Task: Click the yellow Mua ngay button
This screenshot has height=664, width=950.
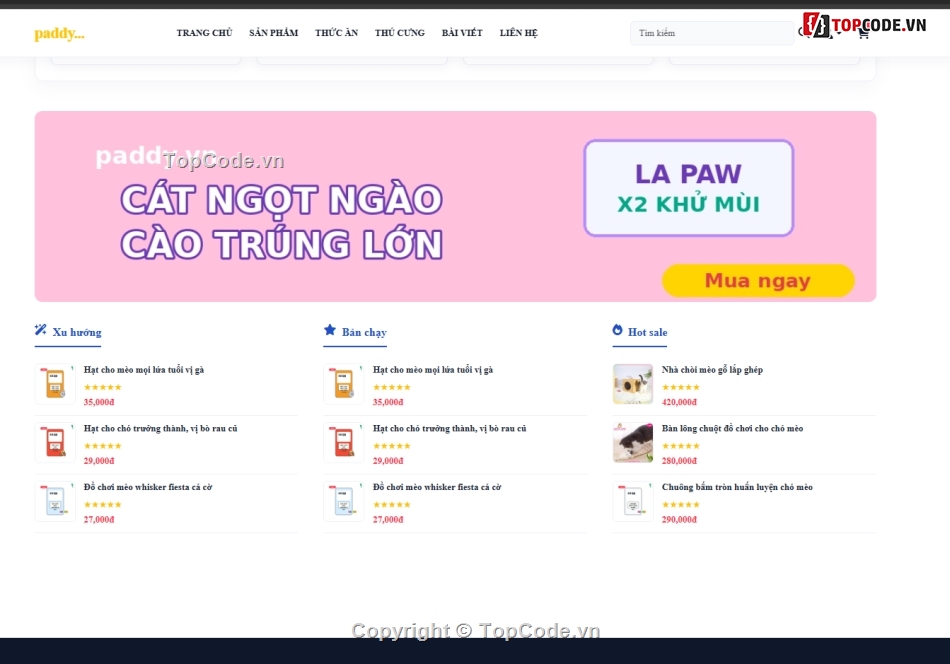Action: 758,281
